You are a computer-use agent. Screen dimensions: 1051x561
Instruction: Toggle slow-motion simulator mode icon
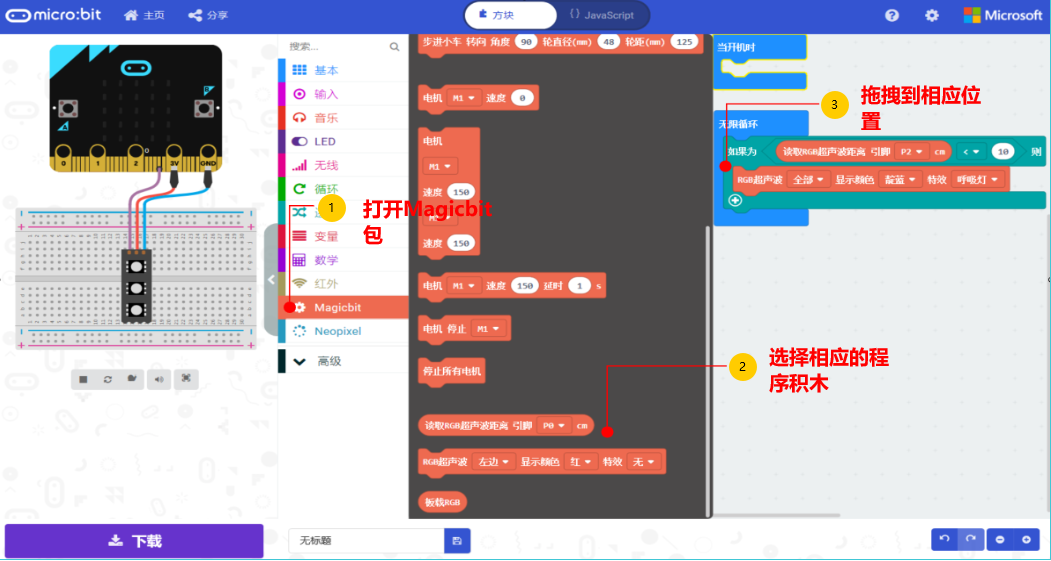tap(133, 379)
